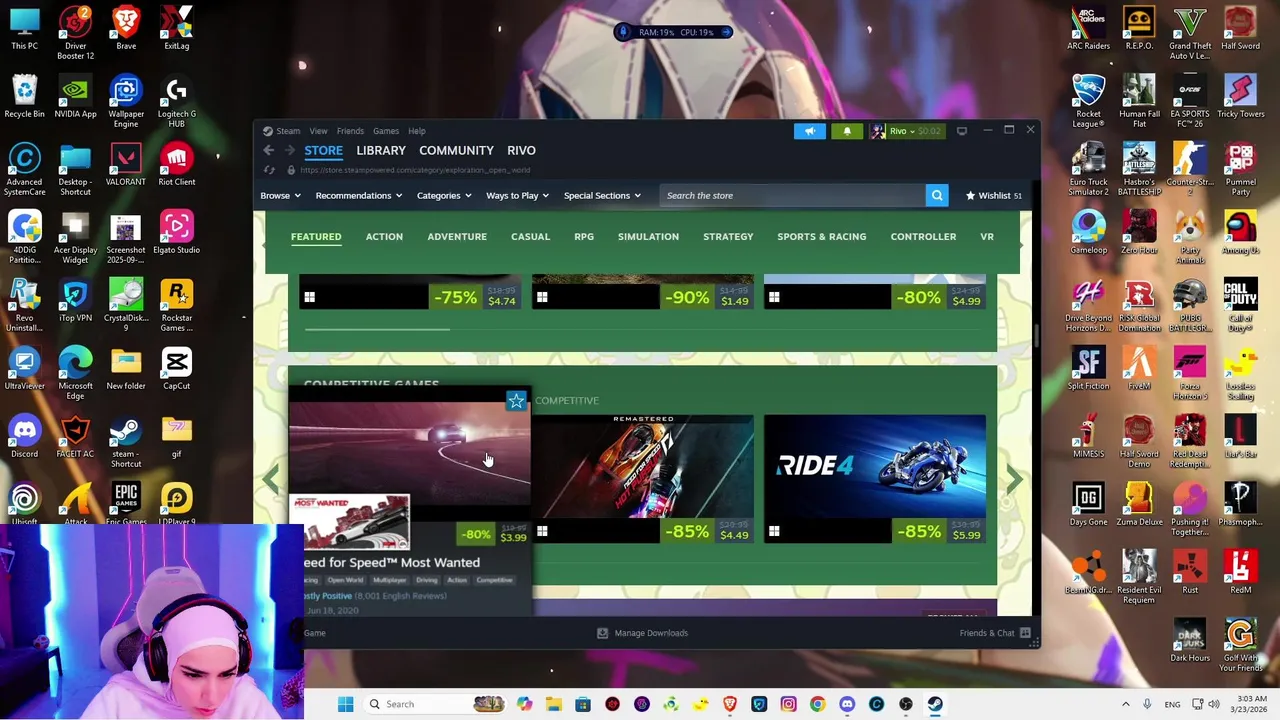
Task: Toggle Steam Big Picture monitor icon
Action: pyautogui.click(x=962, y=131)
